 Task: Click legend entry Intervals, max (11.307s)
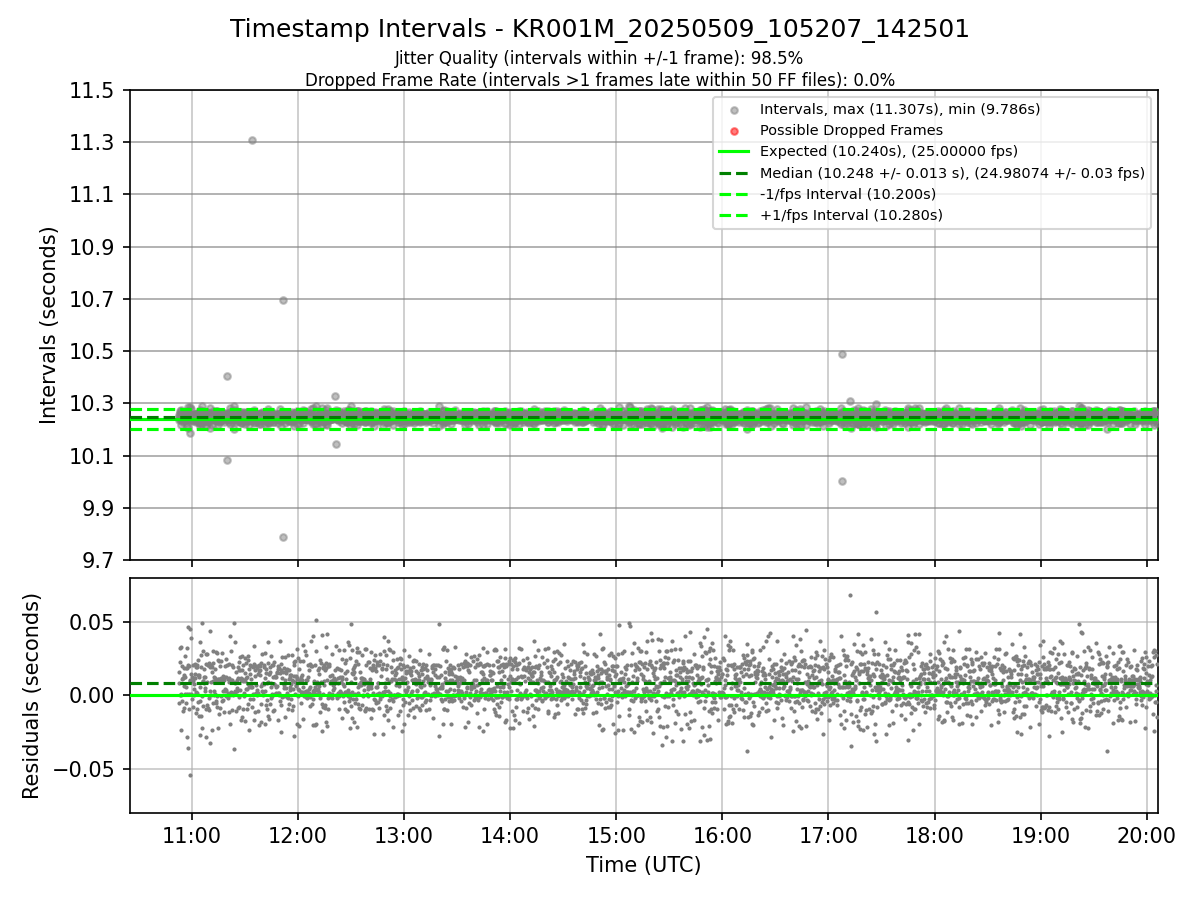tap(900, 109)
